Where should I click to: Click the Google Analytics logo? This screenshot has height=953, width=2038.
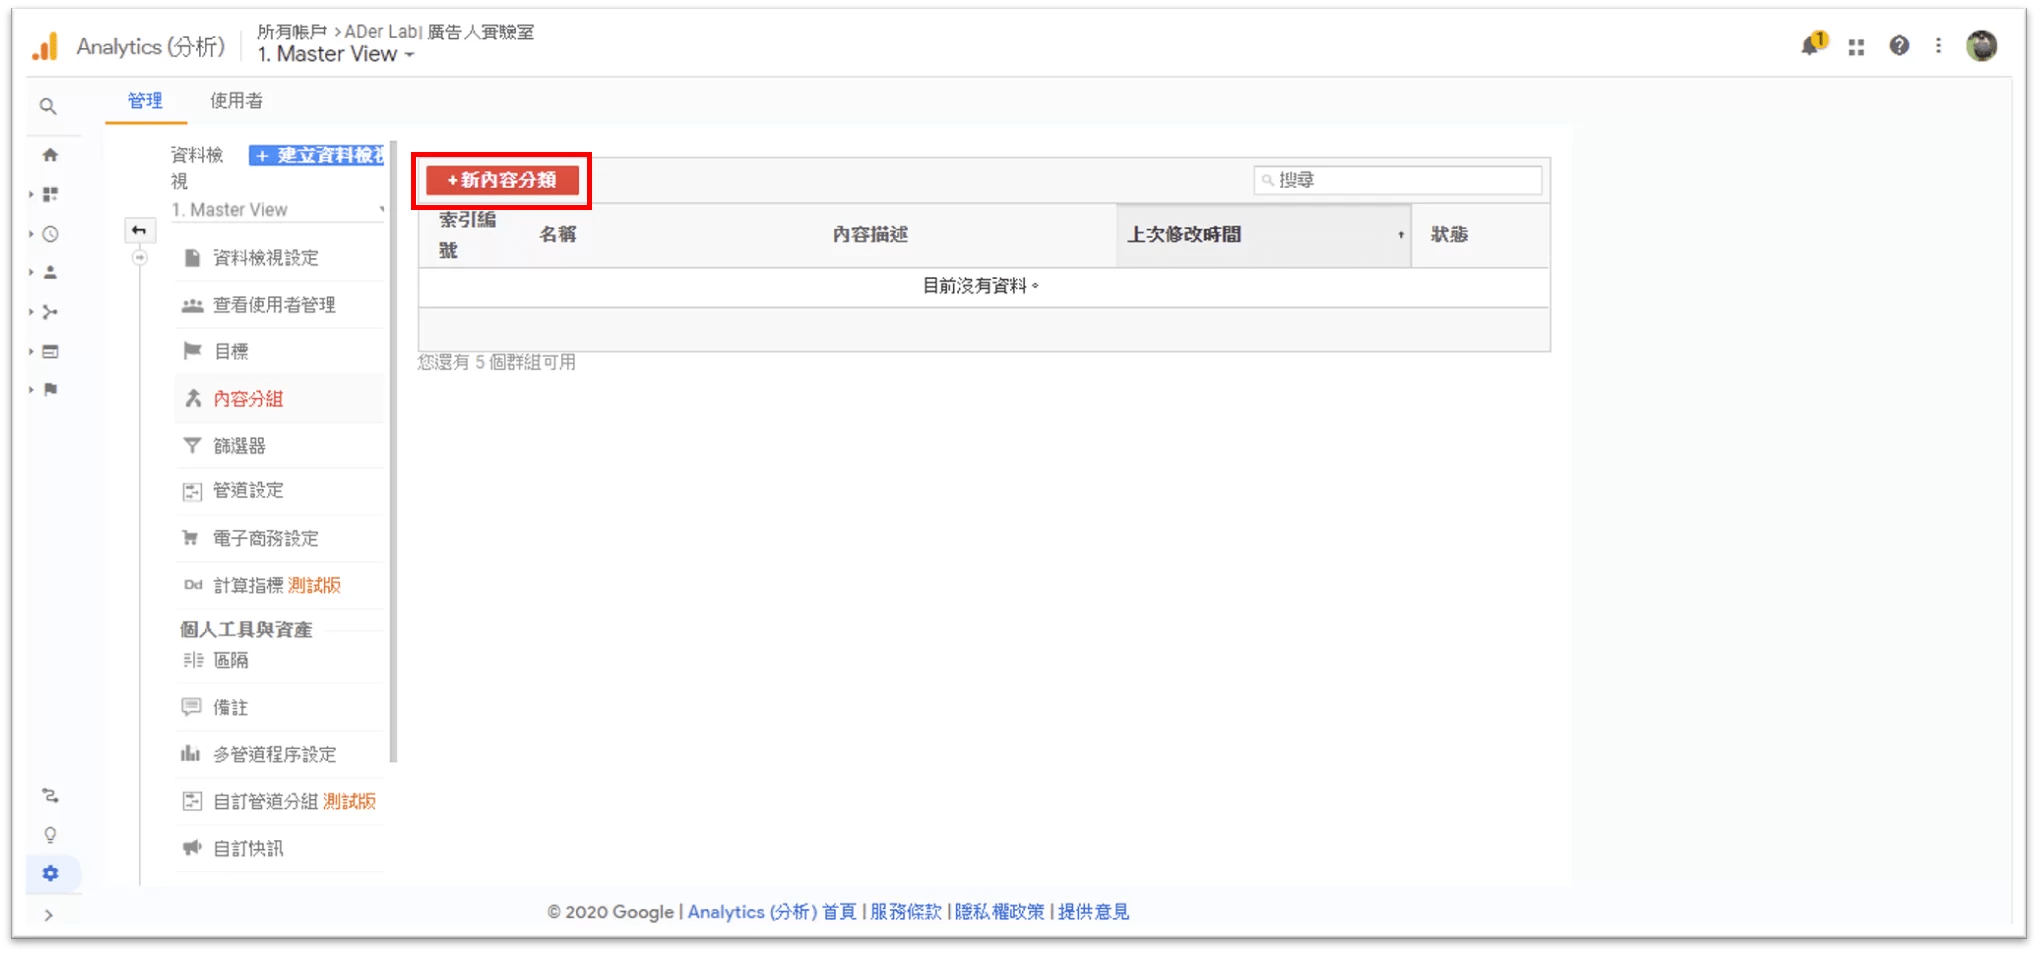coord(45,47)
